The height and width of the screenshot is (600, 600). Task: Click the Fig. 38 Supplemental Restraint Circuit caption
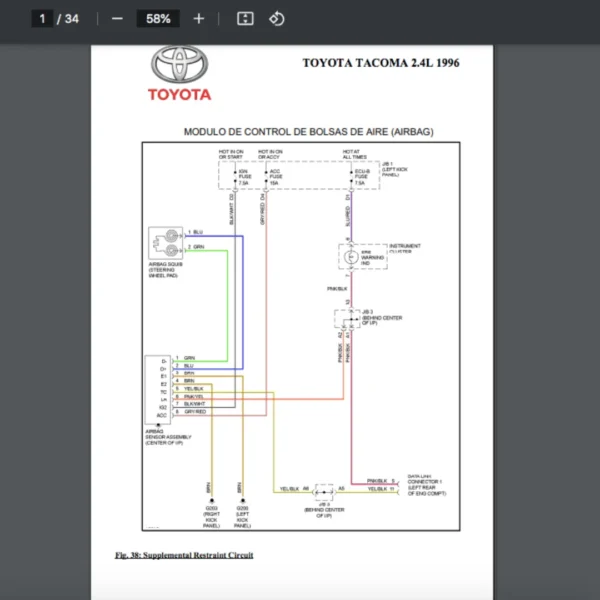pyautogui.click(x=184, y=555)
